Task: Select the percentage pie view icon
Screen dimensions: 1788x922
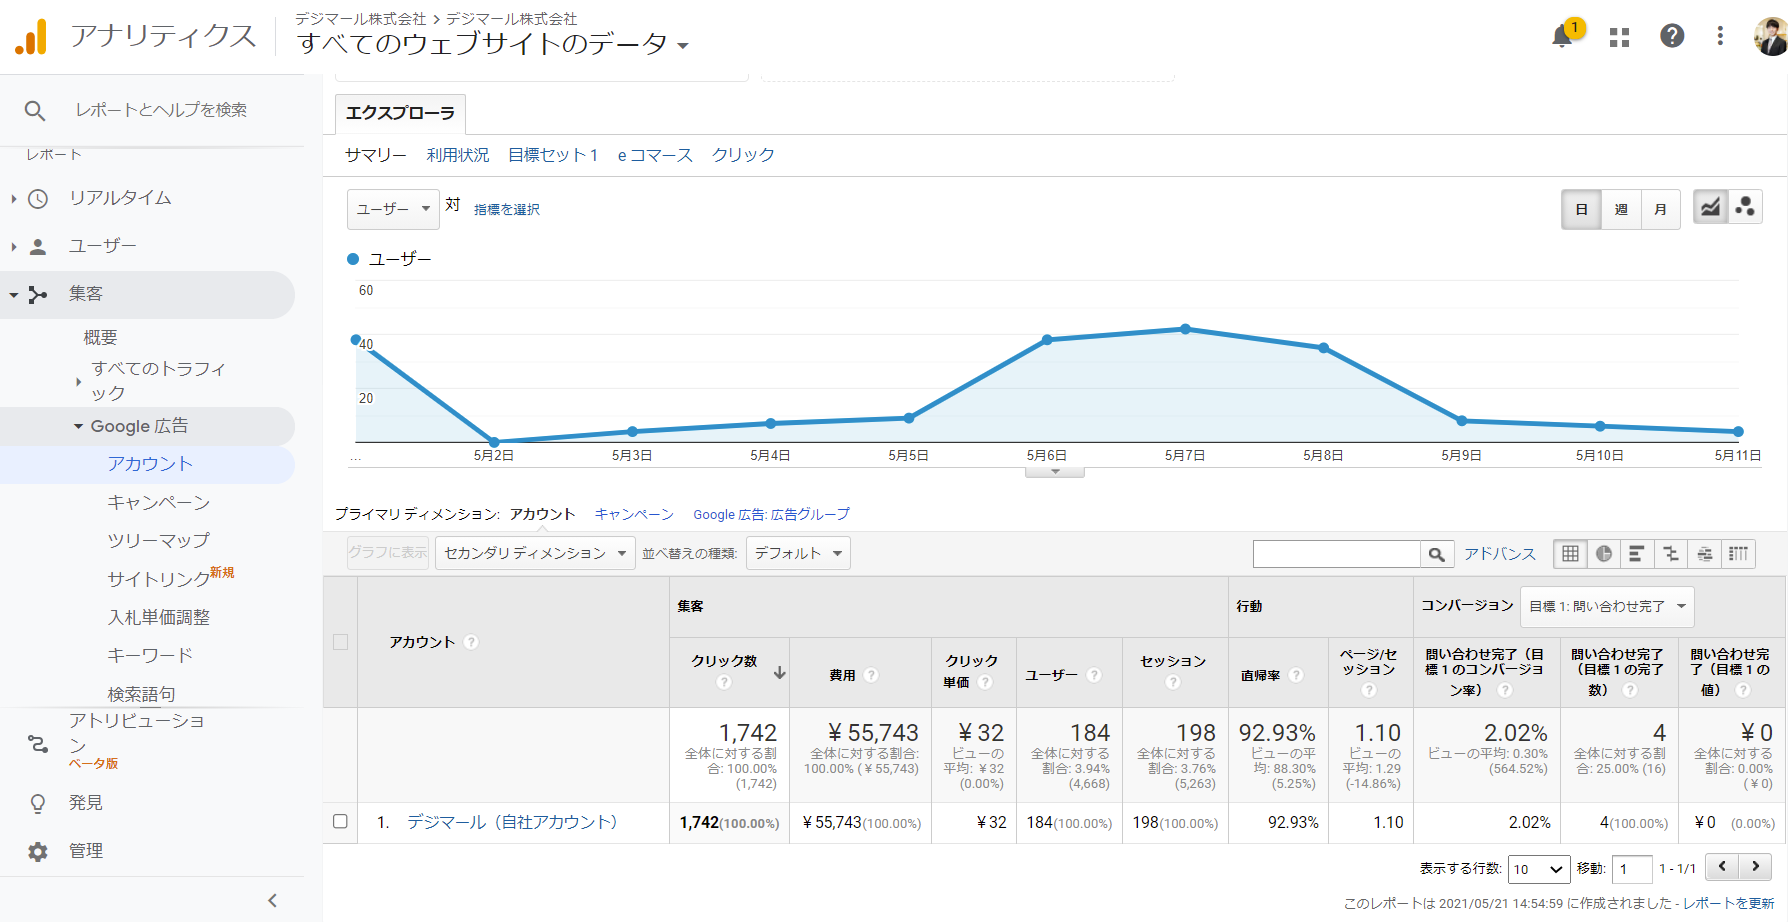Action: [x=1604, y=554]
